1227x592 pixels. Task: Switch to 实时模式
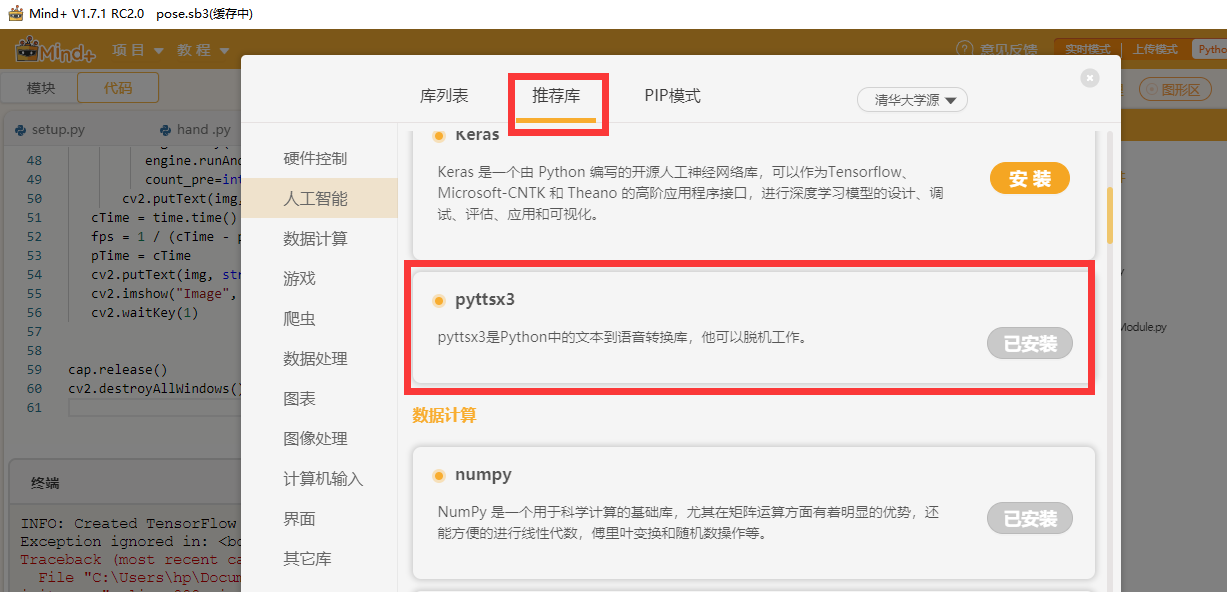(x=1087, y=49)
